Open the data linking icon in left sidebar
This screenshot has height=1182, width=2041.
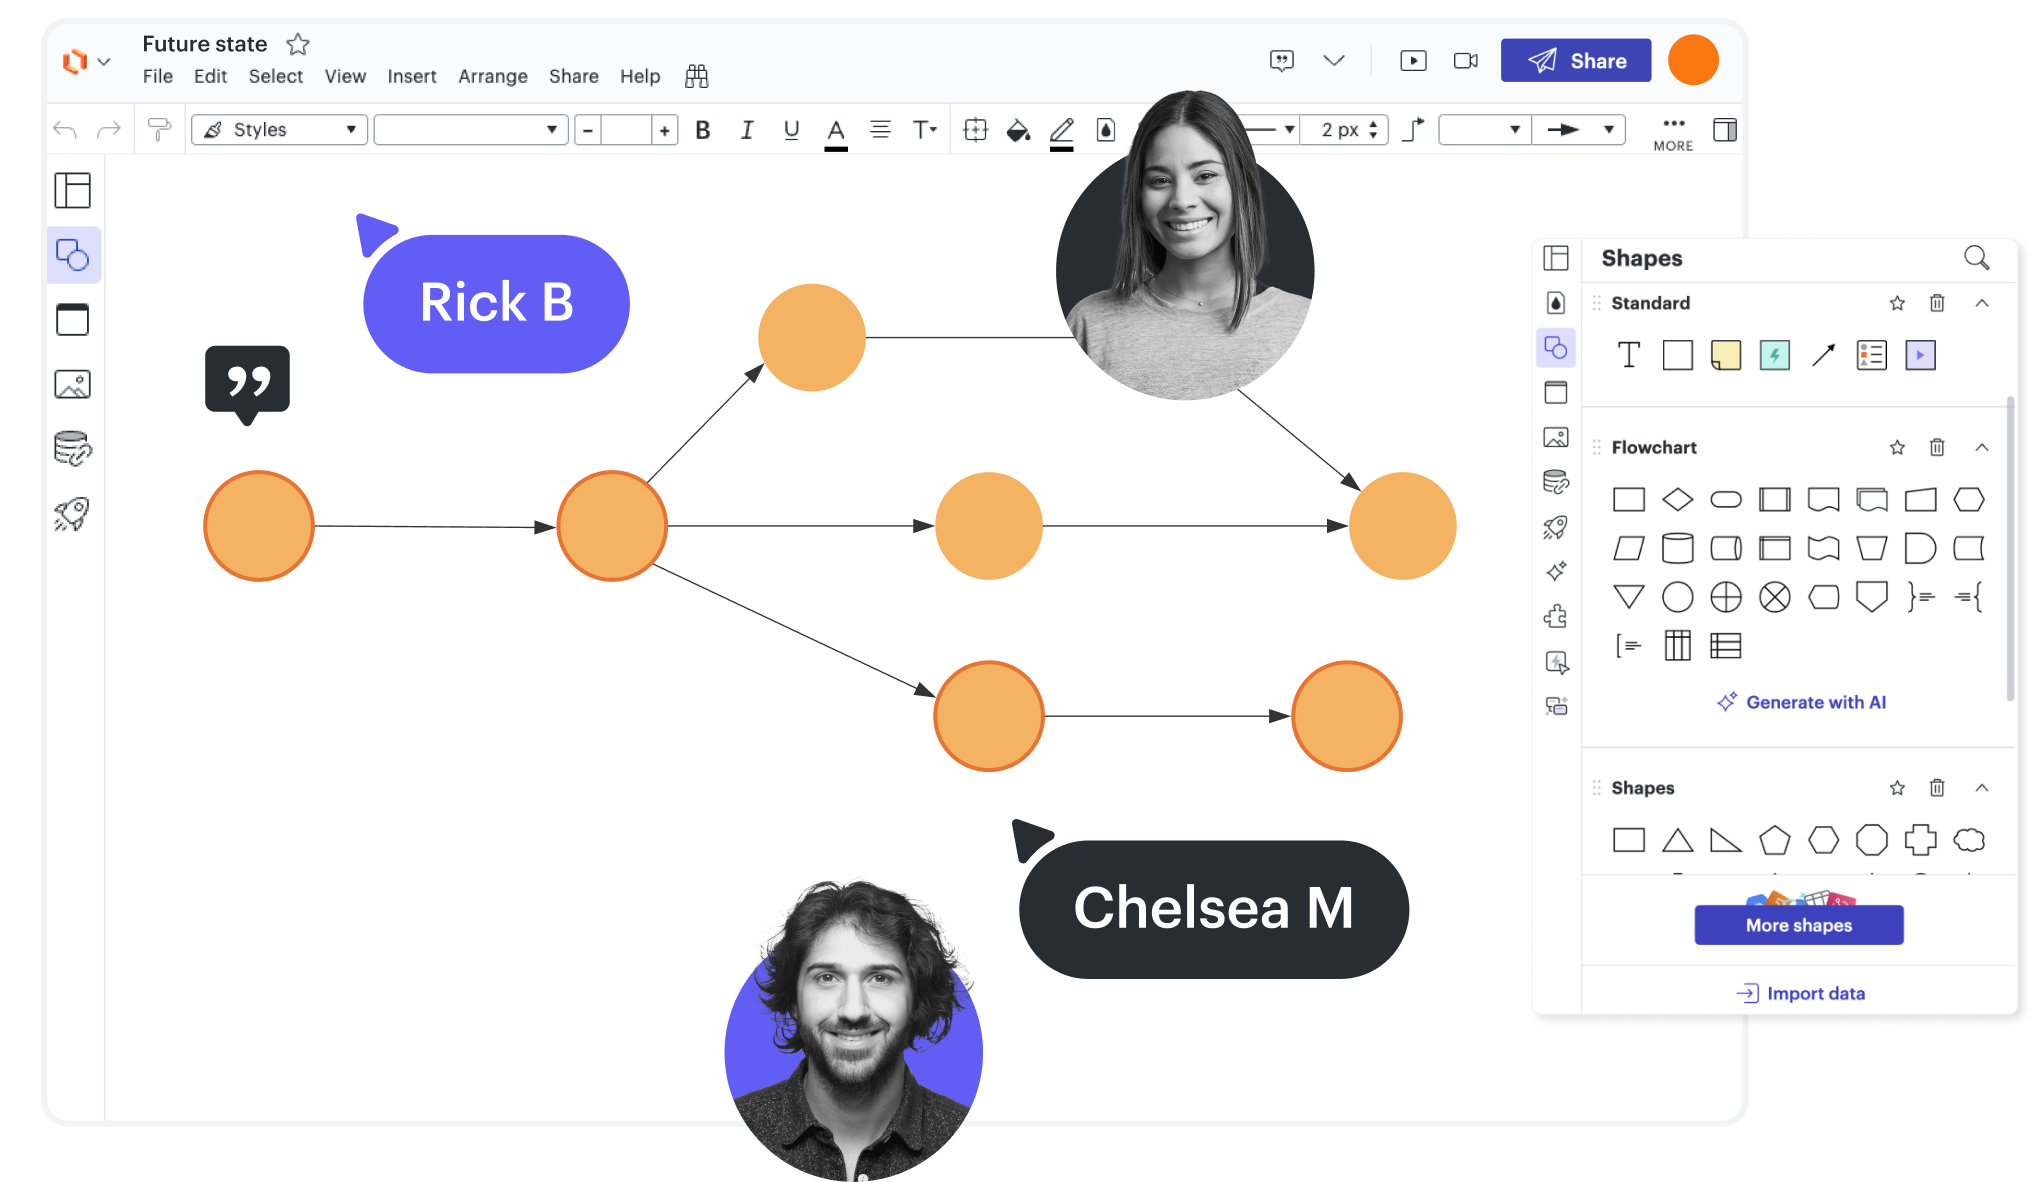pyautogui.click(x=72, y=449)
